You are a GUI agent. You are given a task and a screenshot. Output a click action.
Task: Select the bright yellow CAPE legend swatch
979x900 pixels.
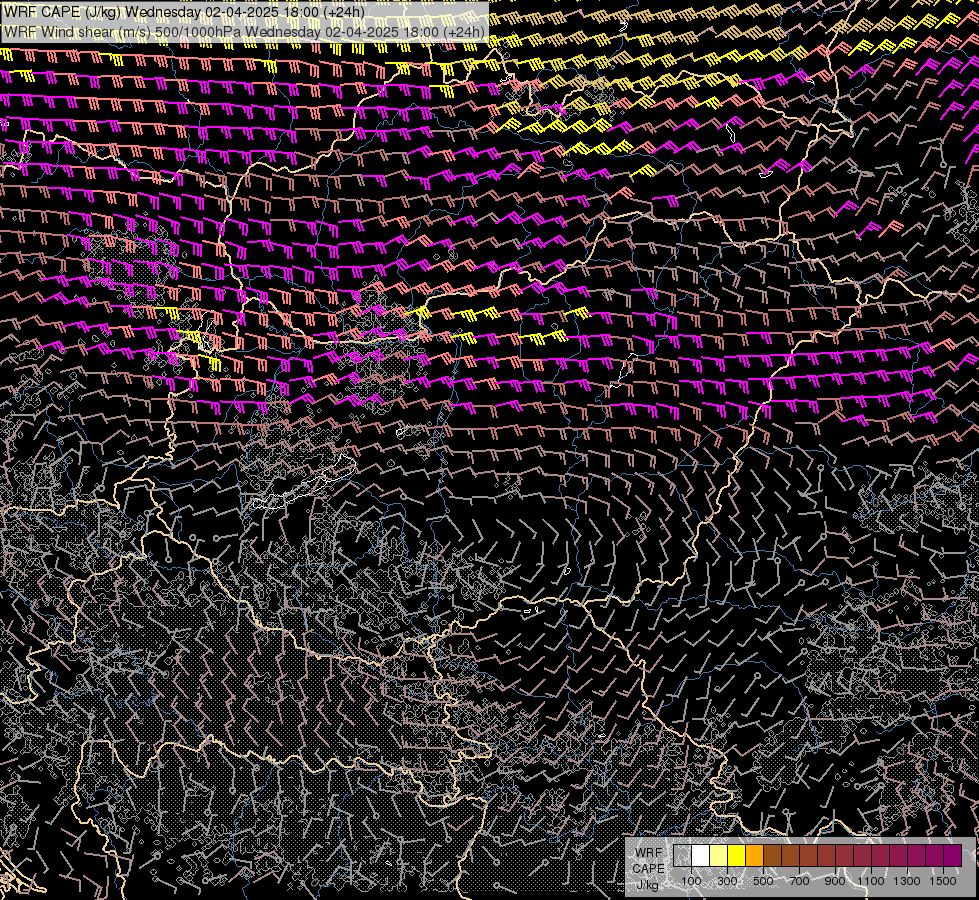click(737, 856)
